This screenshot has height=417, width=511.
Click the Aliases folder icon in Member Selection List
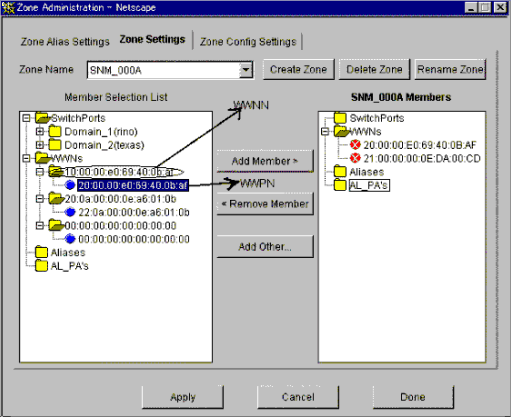point(41,252)
